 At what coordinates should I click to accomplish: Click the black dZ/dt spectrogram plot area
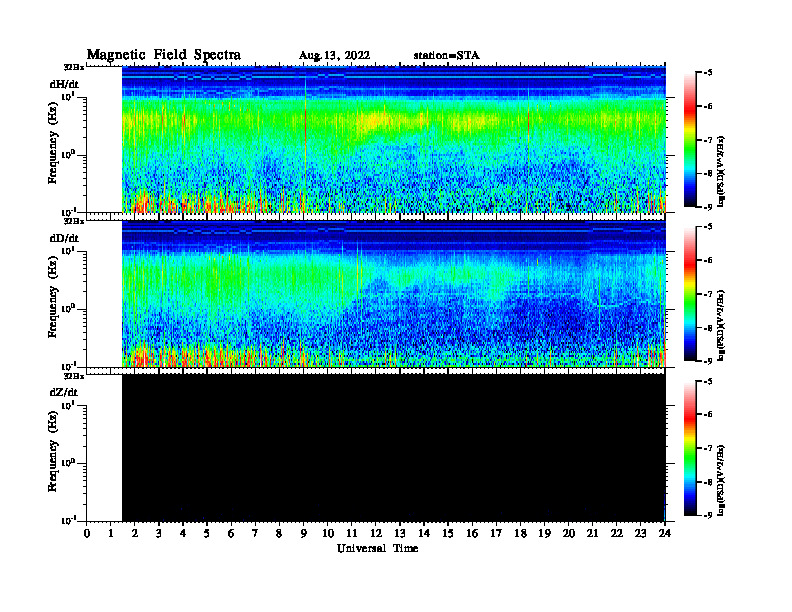point(394,448)
